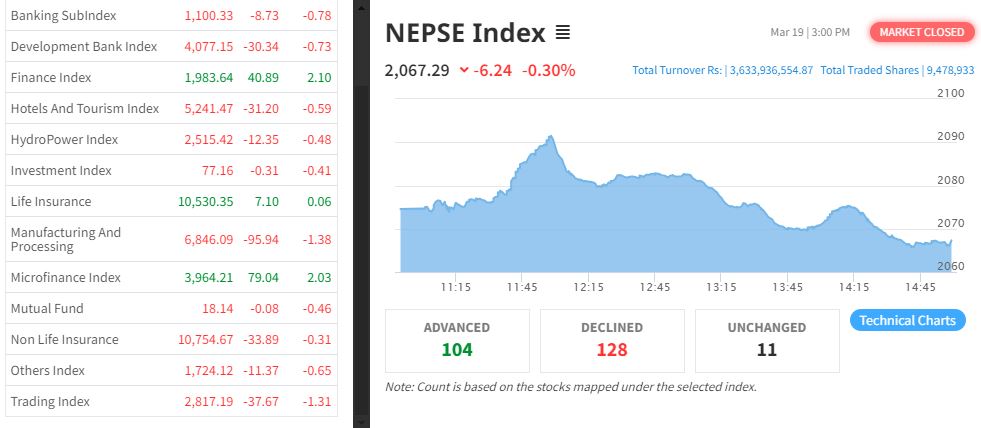The width and height of the screenshot is (981, 428).
Task: Choose the HydroPower Index row
Action: tap(64, 139)
